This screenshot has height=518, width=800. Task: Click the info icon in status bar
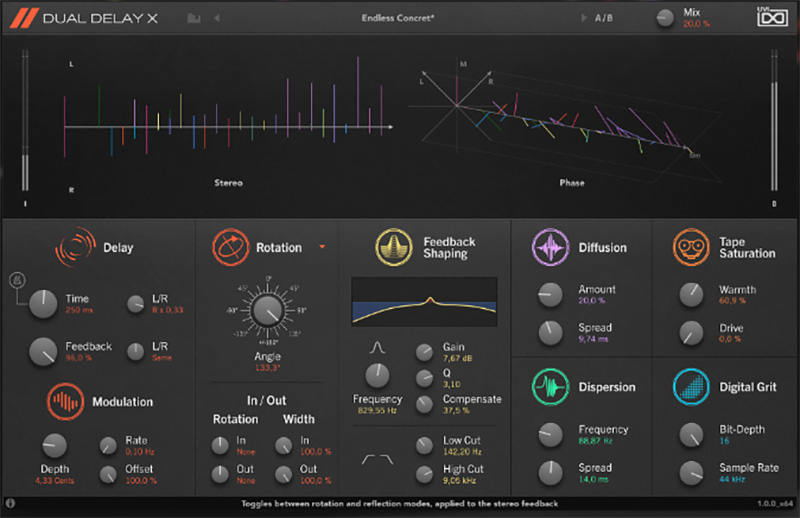point(10,503)
